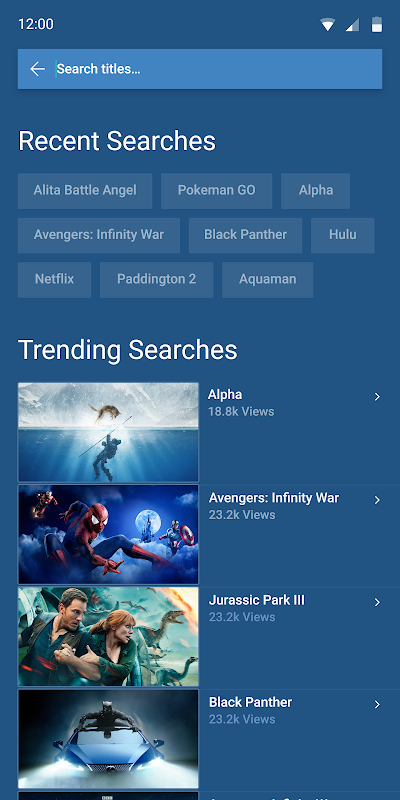The height and width of the screenshot is (800, 400).
Task: Tap the battery status icon
Action: [x=377, y=24]
